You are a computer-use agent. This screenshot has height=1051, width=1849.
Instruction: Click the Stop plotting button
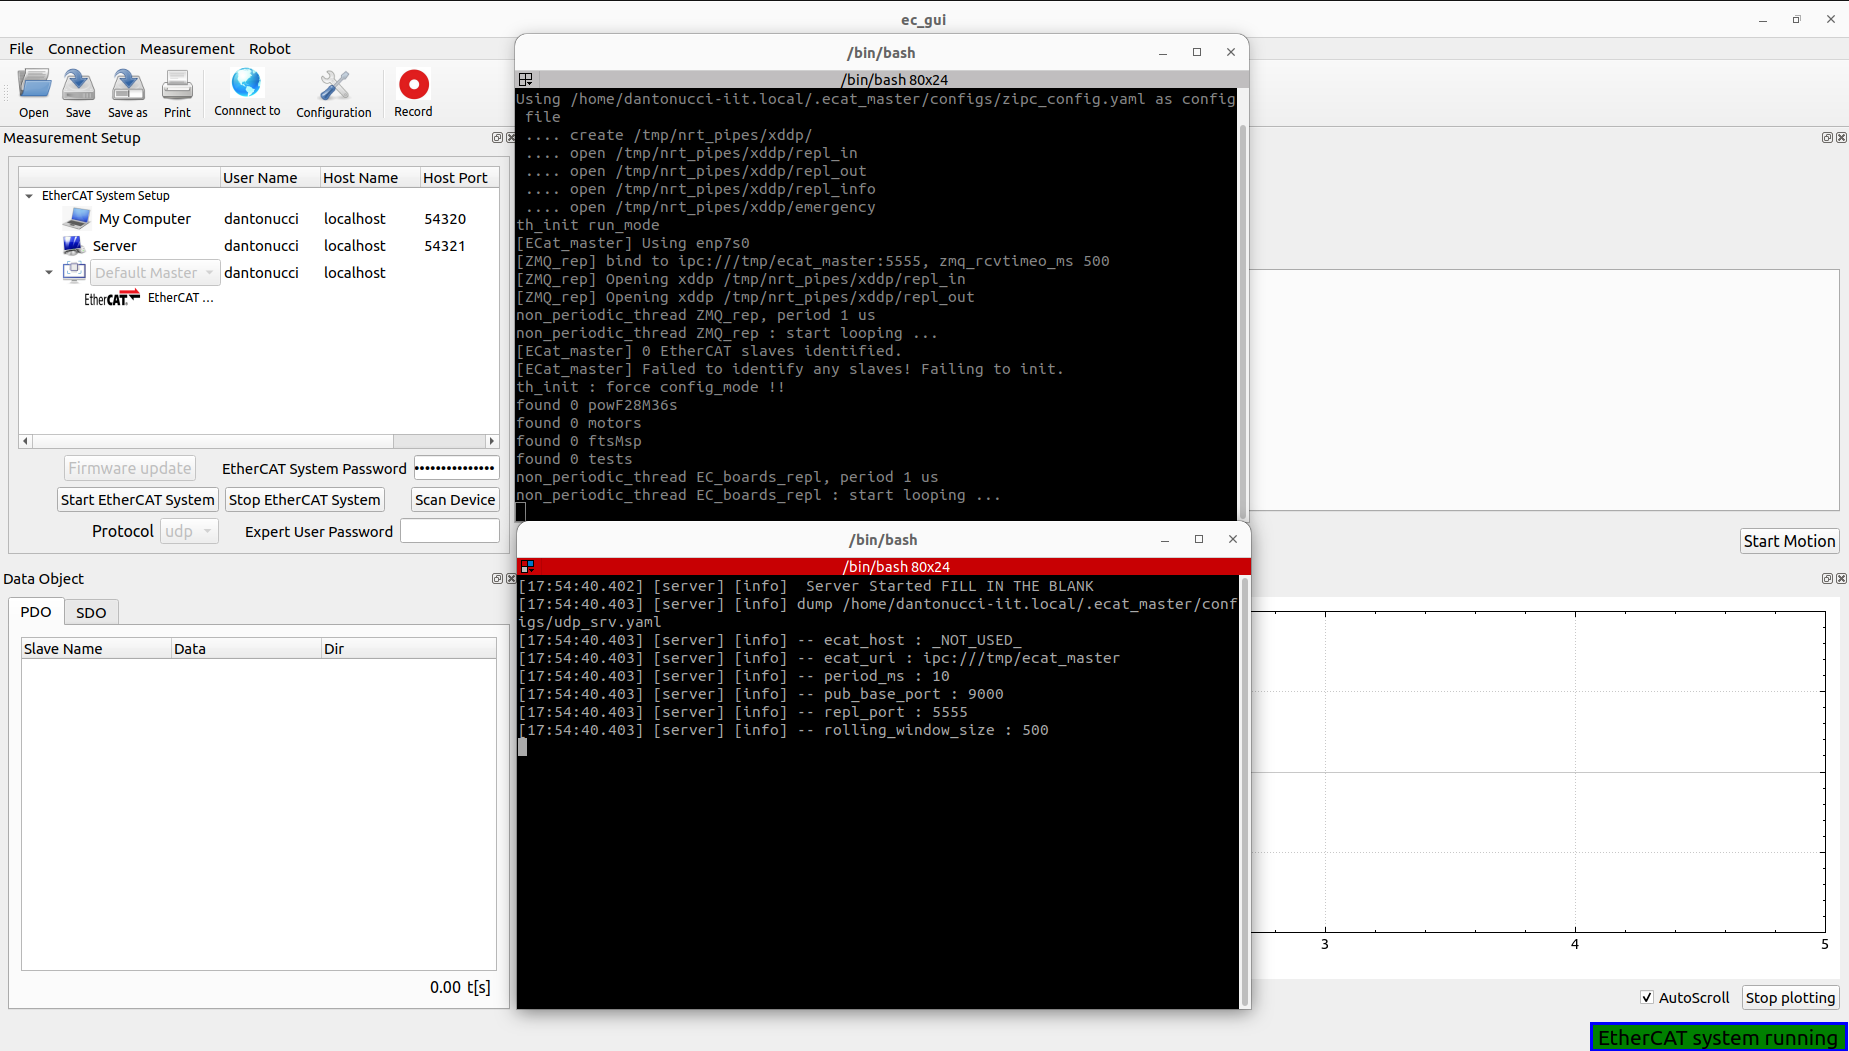coord(1790,997)
